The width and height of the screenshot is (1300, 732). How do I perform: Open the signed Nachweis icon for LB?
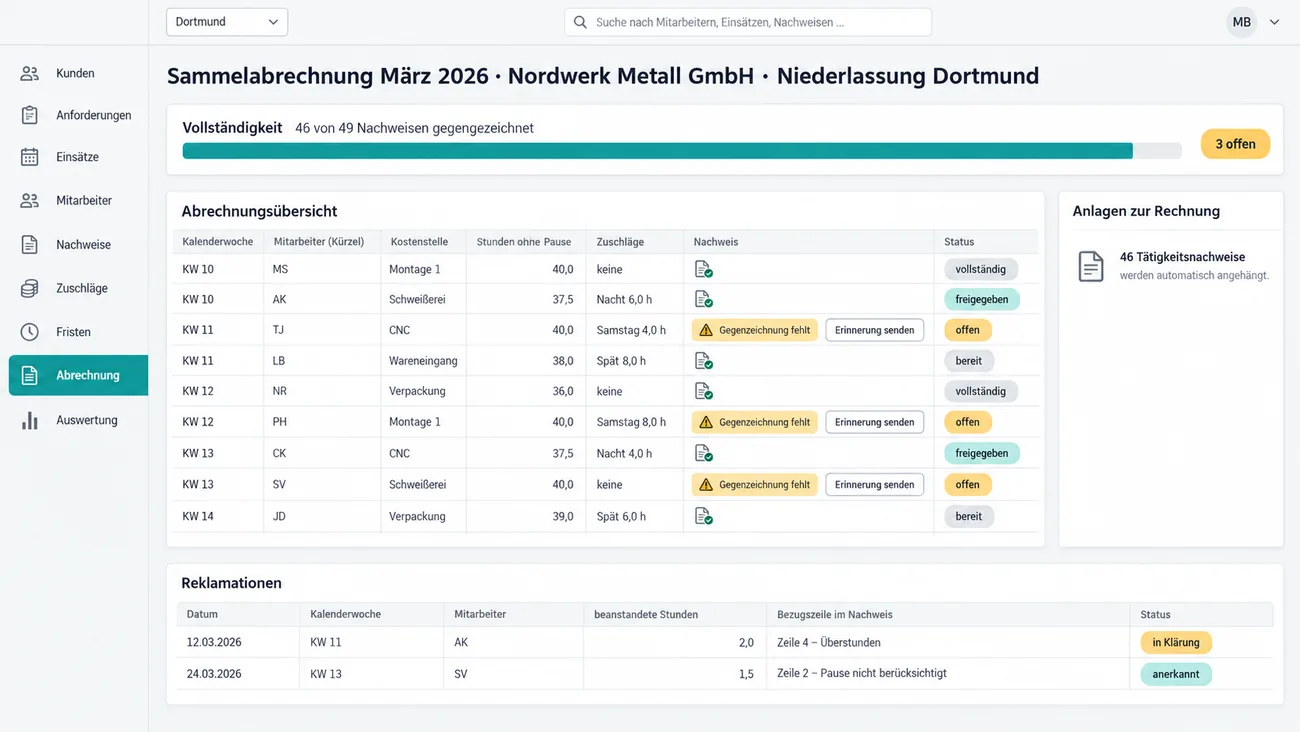click(703, 361)
